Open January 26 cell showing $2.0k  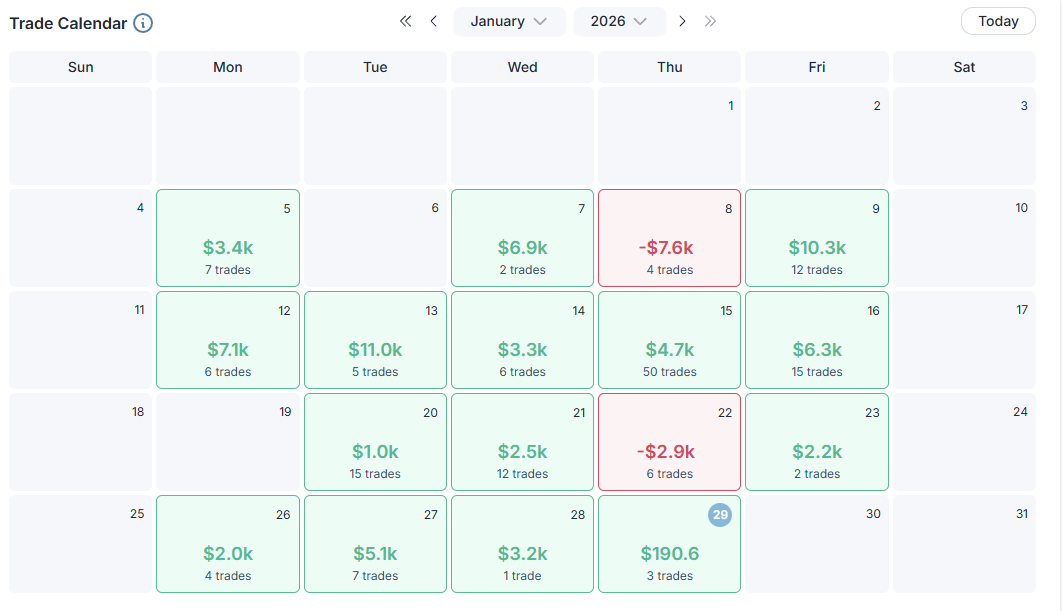[228, 544]
